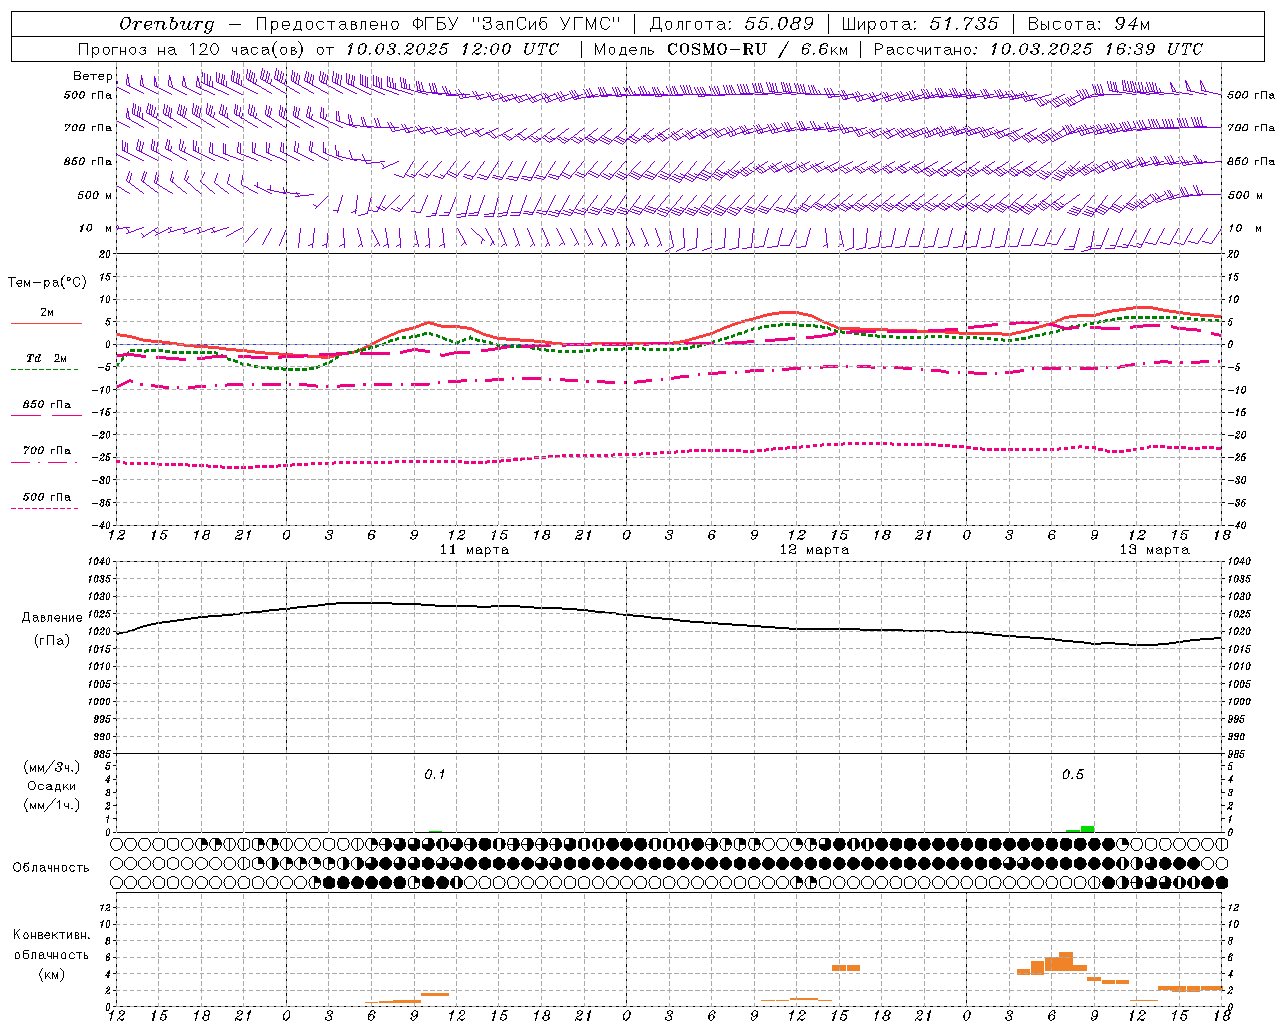This screenshot has width=1280, height=1024.
Task: Click the 'Td 2м' dew point legend entry
Action: [46, 358]
